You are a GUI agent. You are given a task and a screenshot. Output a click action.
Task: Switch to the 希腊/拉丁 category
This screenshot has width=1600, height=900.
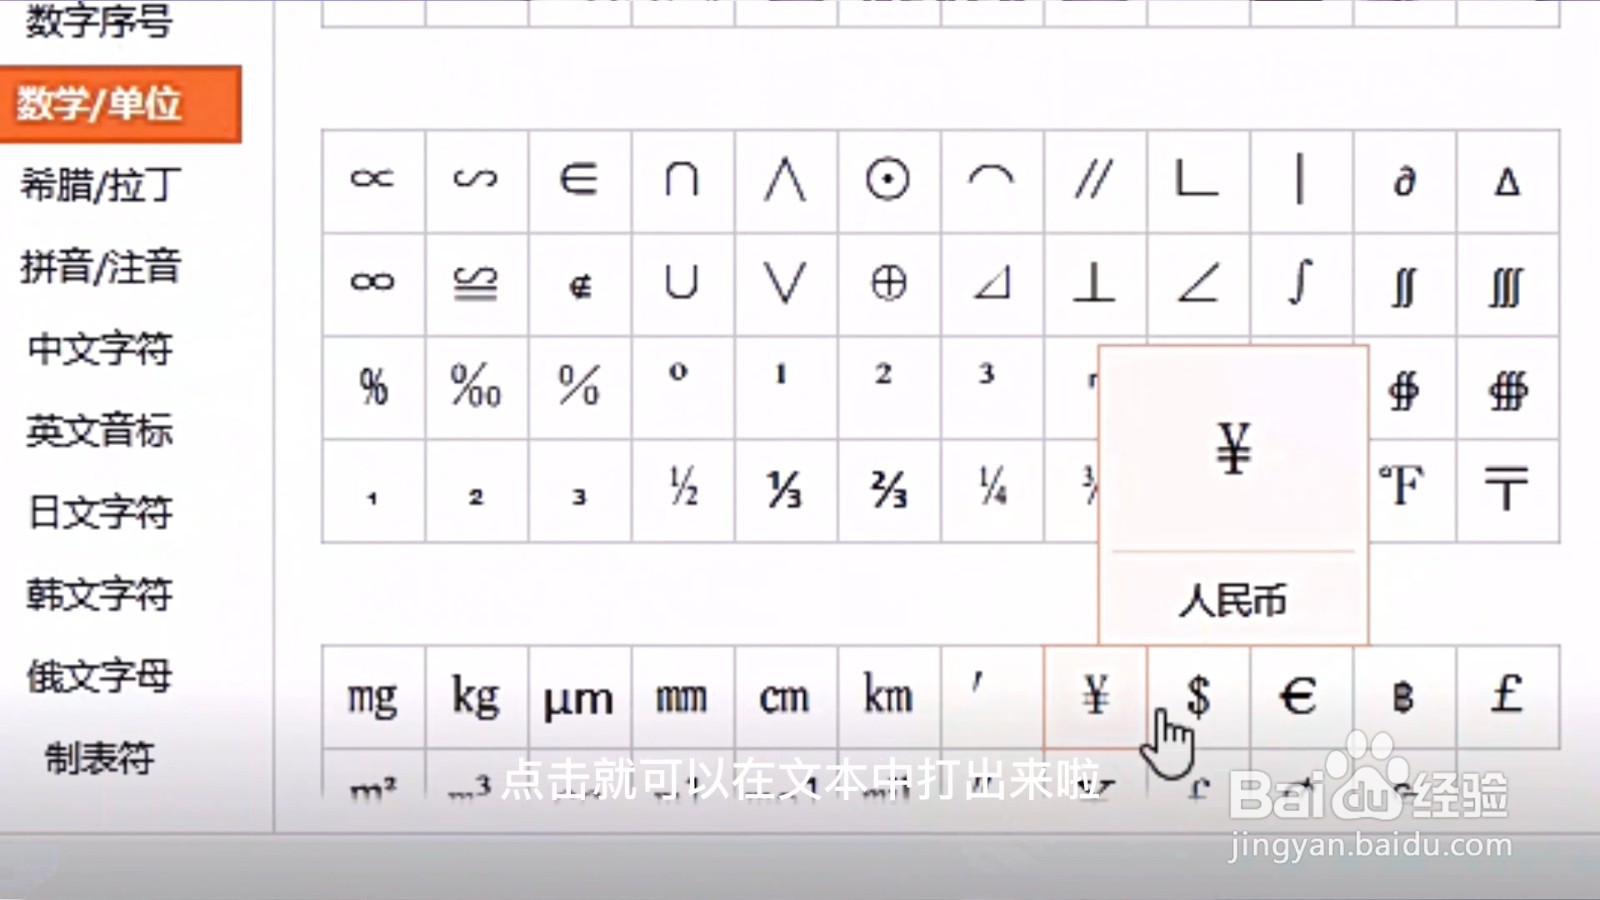100,185
